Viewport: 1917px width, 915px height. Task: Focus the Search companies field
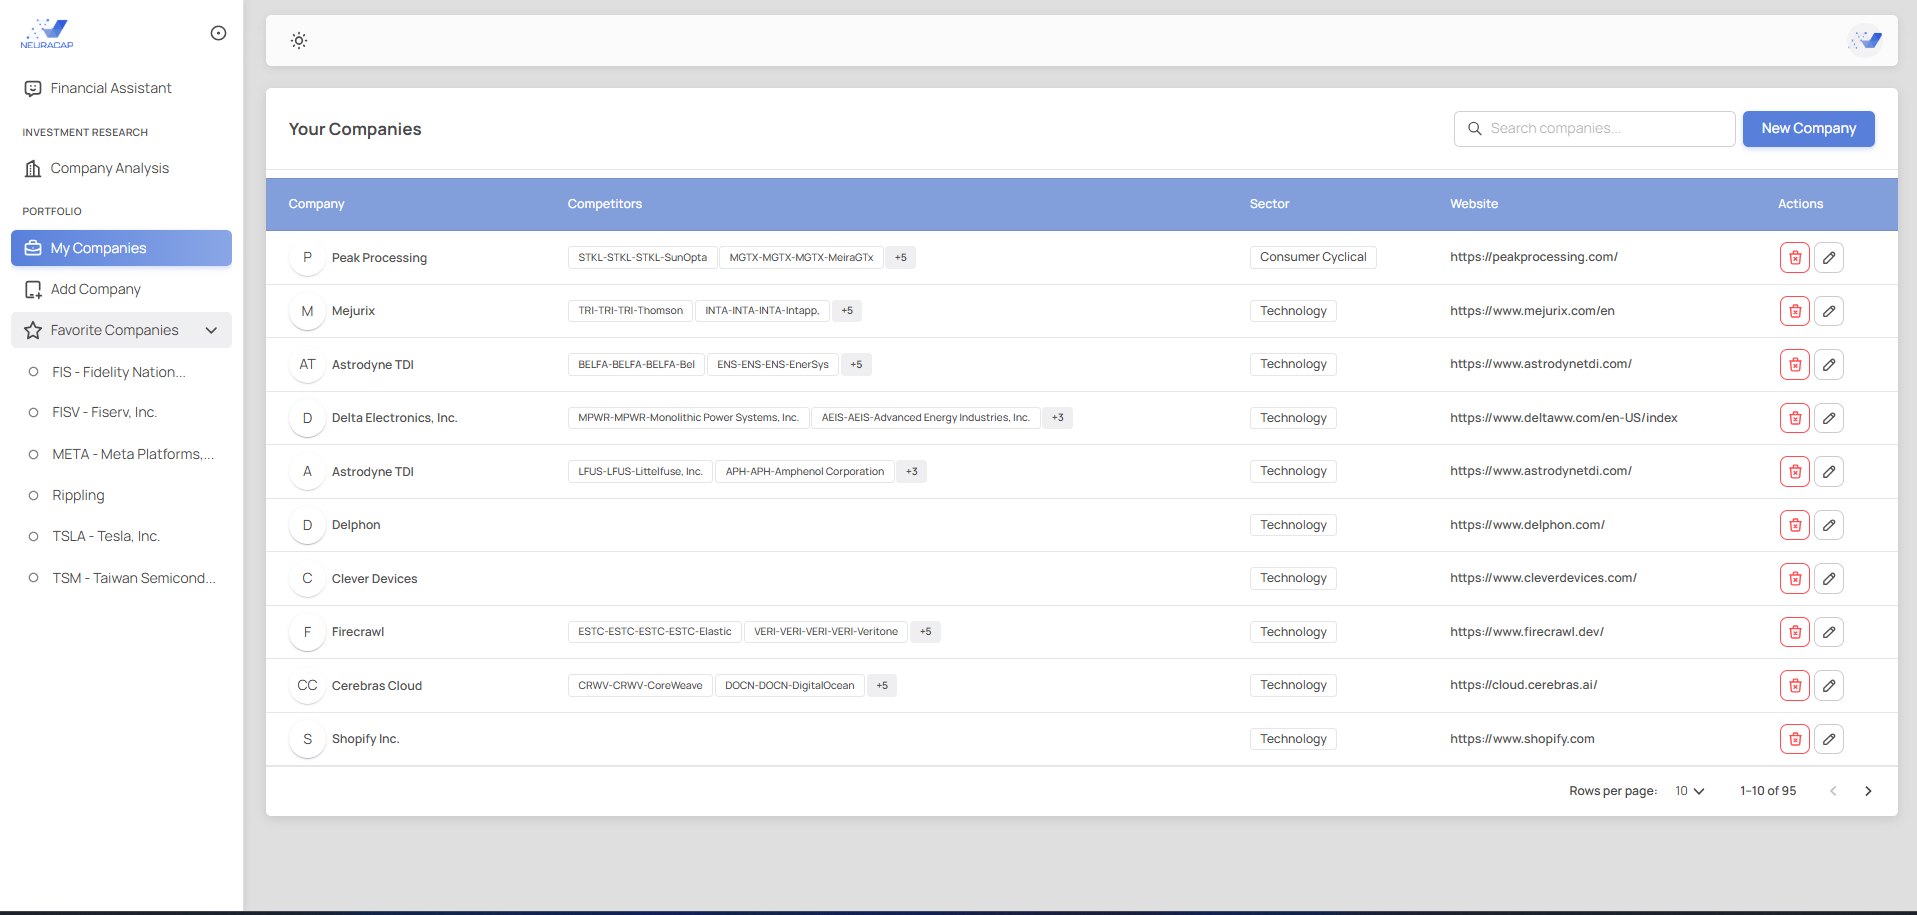(1594, 129)
